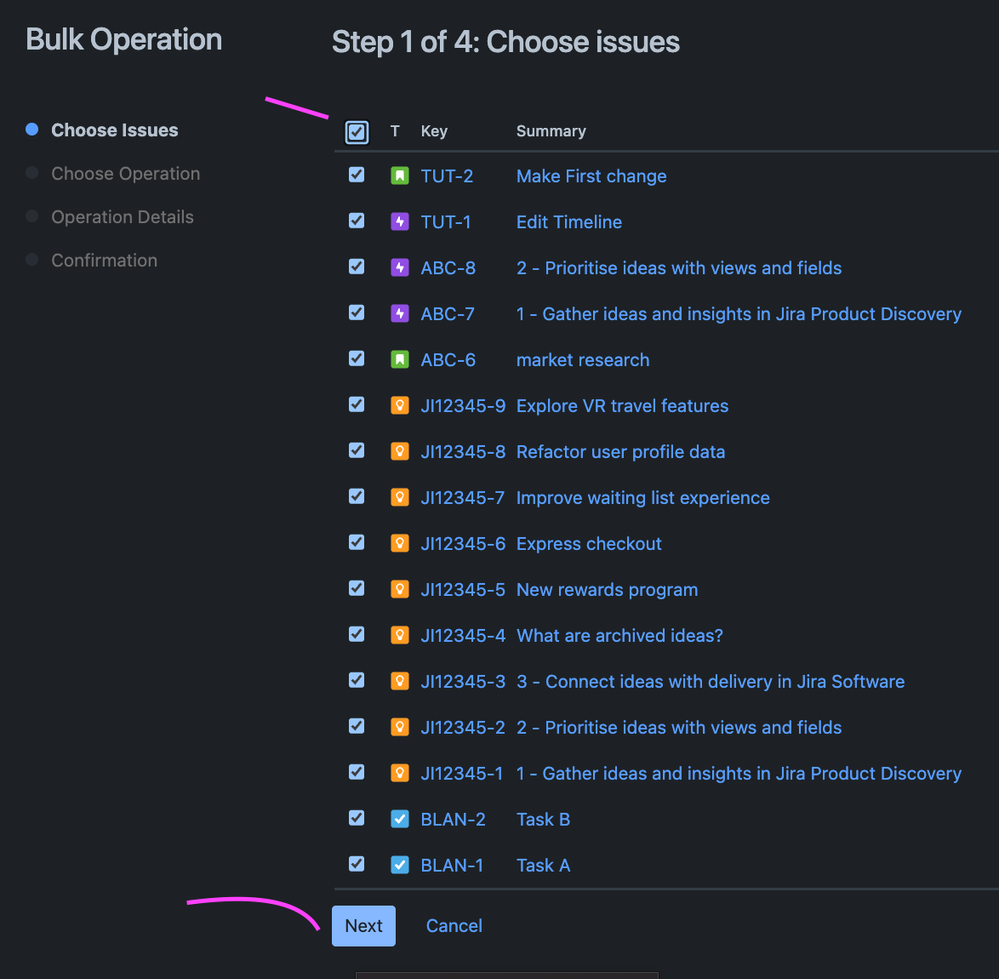The width and height of the screenshot is (999, 979).
Task: Cancel the bulk operation
Action: 454,925
